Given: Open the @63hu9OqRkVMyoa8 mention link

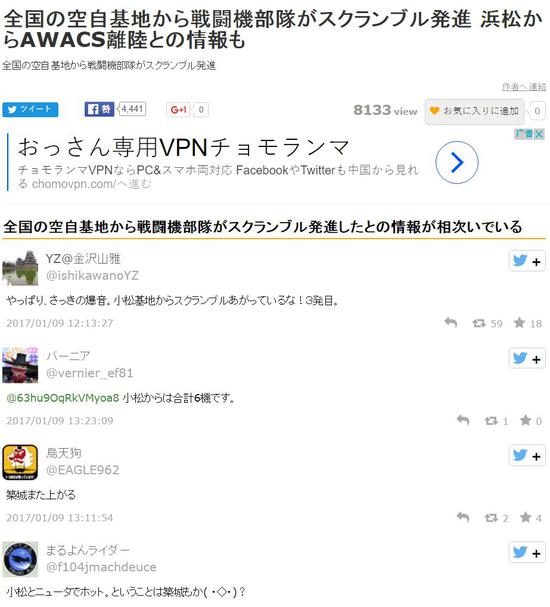Looking at the screenshot, I should (x=63, y=398).
